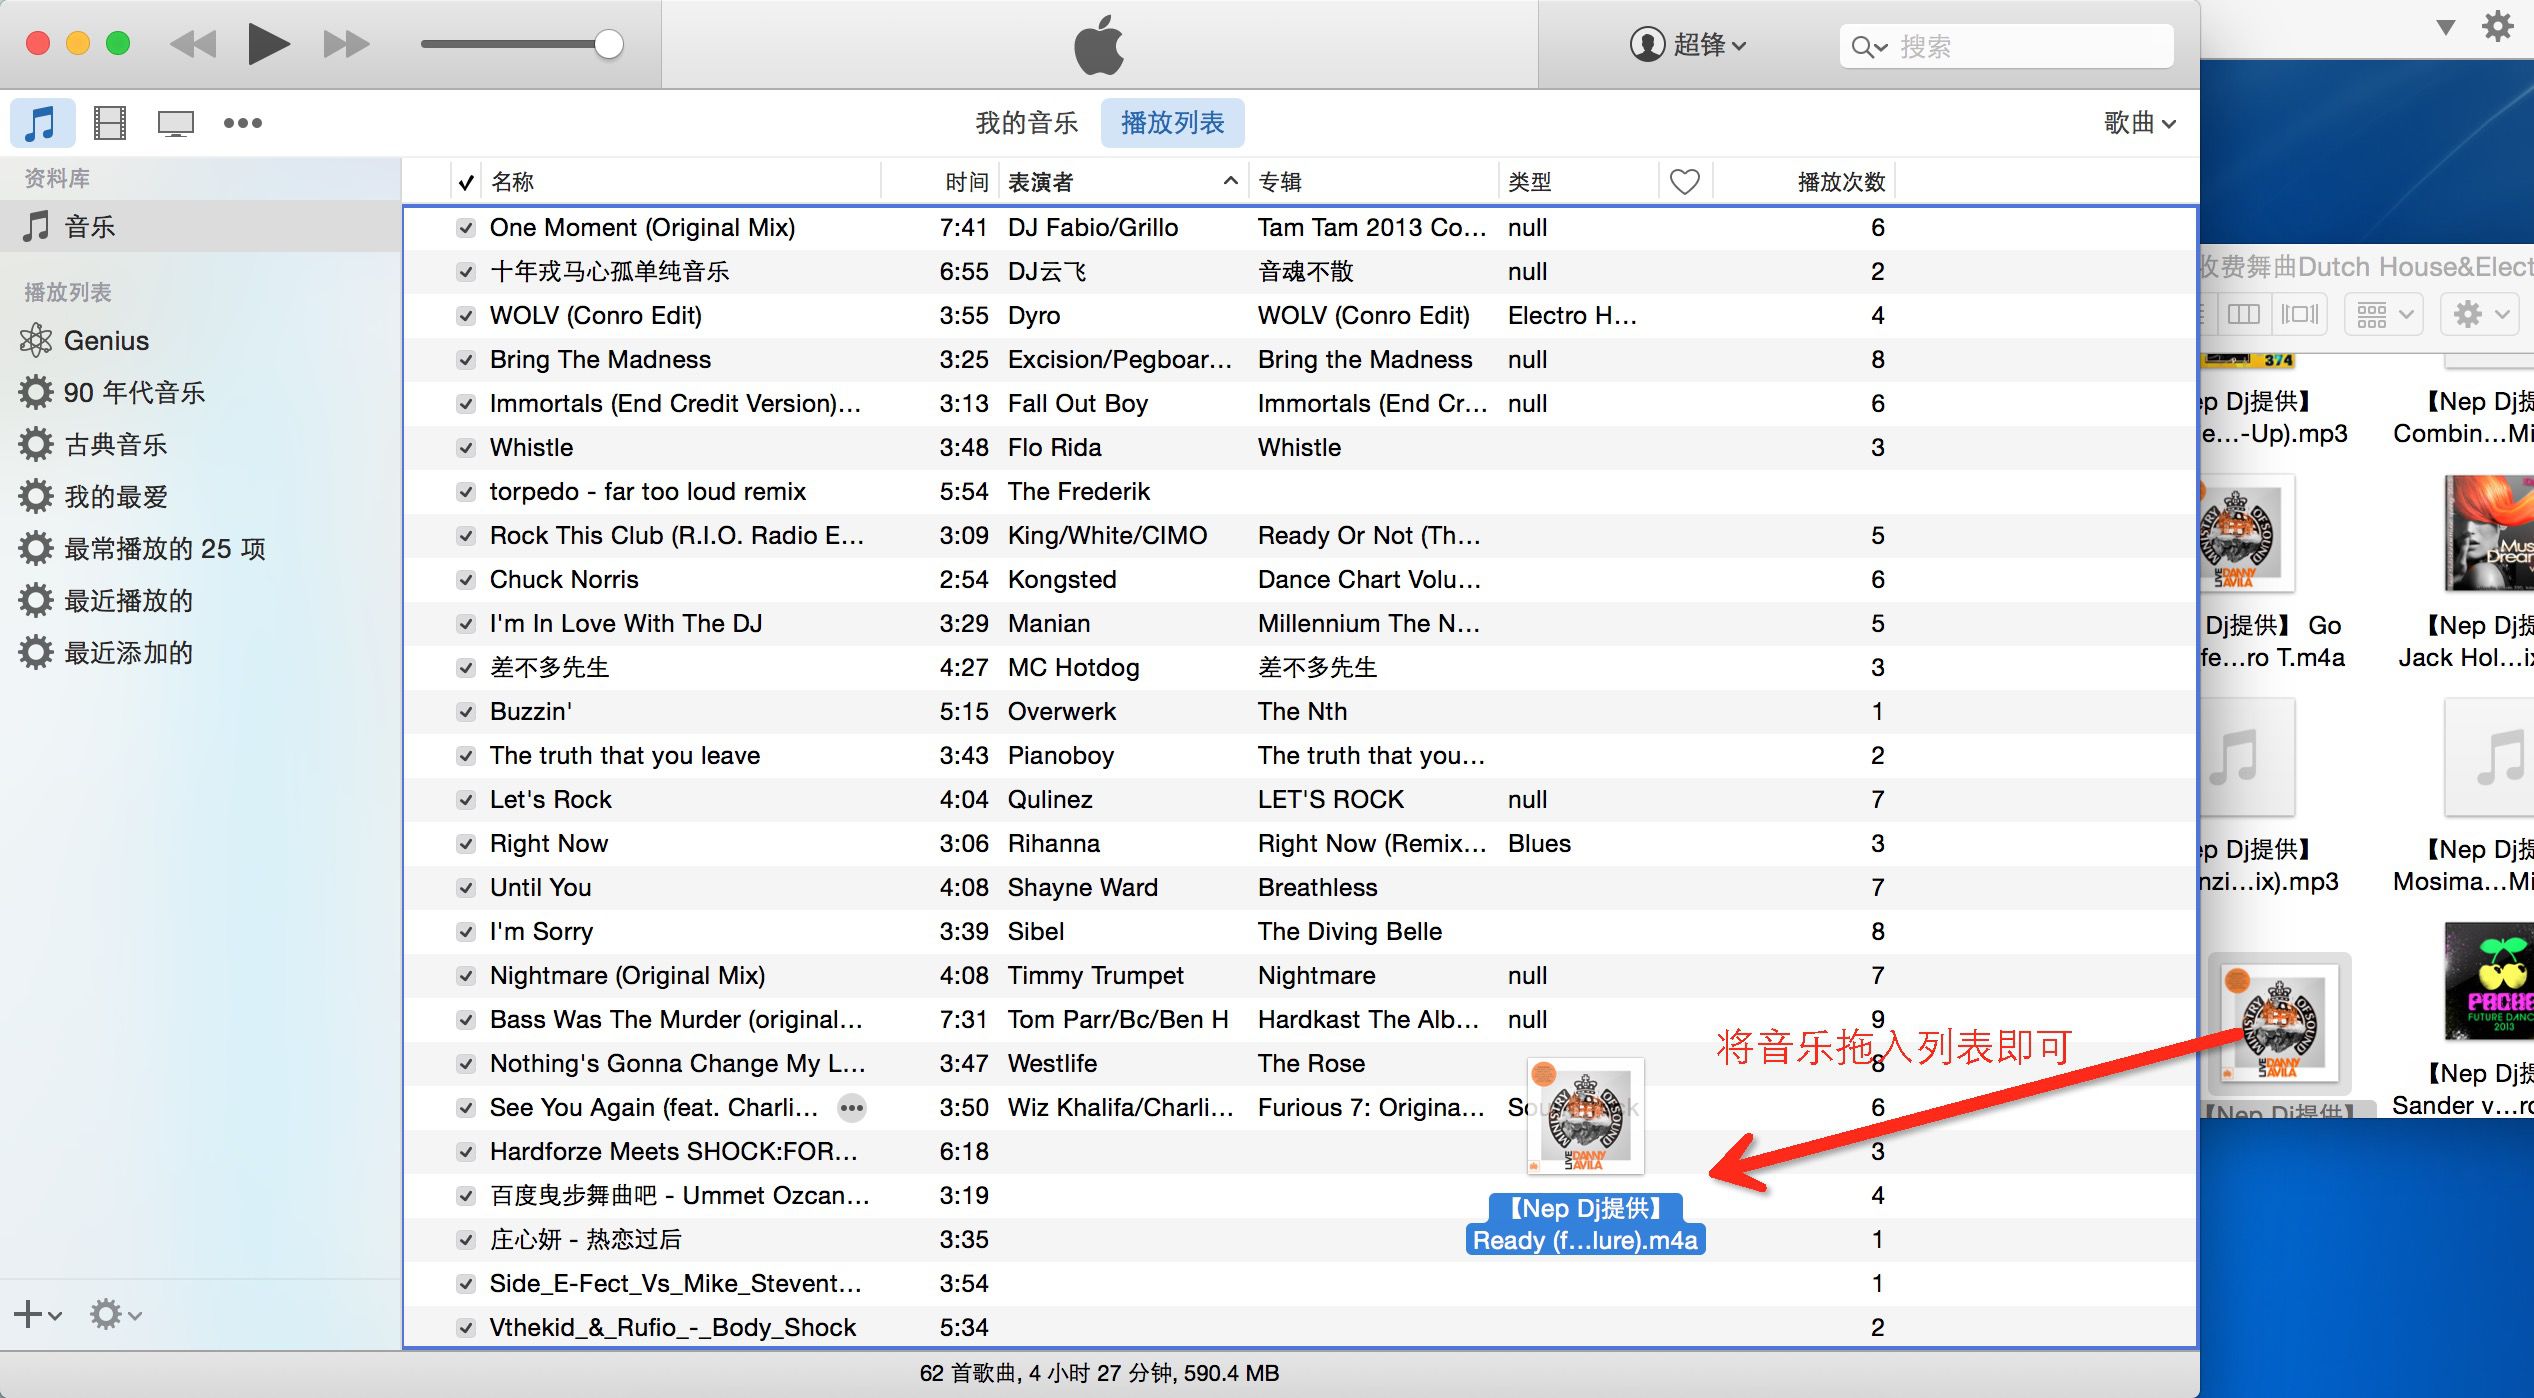Uncheck the Nightmare (Original Mix) checkbox
This screenshot has width=2534, height=1398.
(x=465, y=976)
